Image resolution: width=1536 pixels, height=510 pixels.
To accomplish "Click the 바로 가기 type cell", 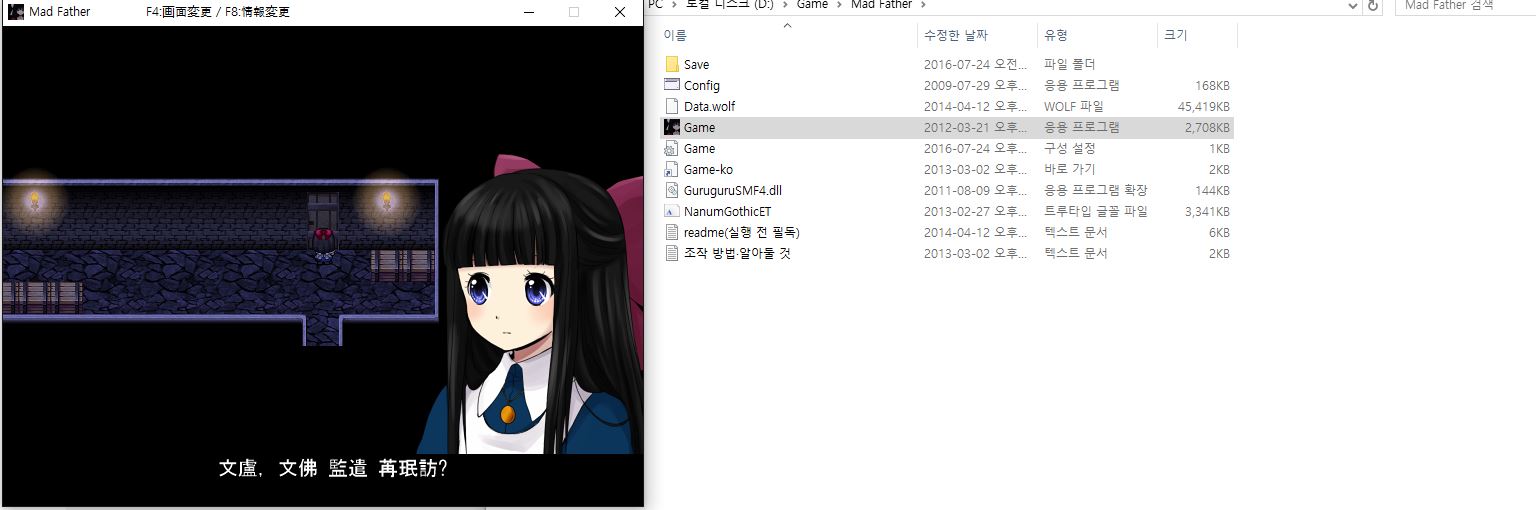I will click(x=1070, y=169).
